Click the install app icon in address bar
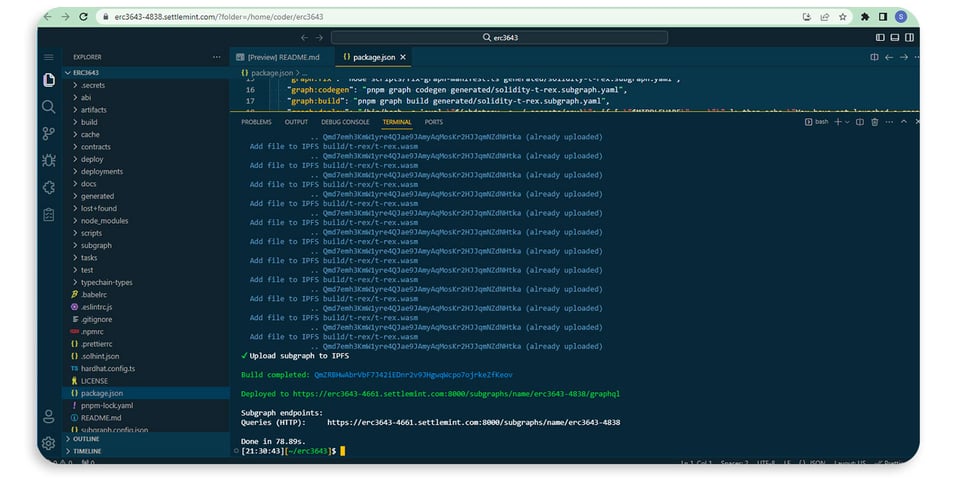 click(807, 17)
